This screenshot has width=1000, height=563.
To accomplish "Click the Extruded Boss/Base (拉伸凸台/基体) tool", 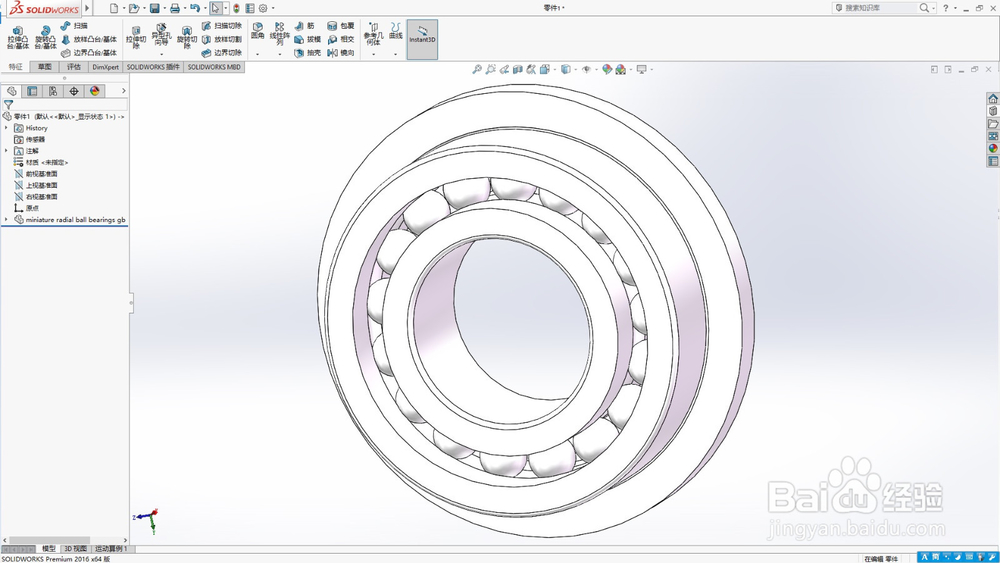I will pyautogui.click(x=18, y=38).
